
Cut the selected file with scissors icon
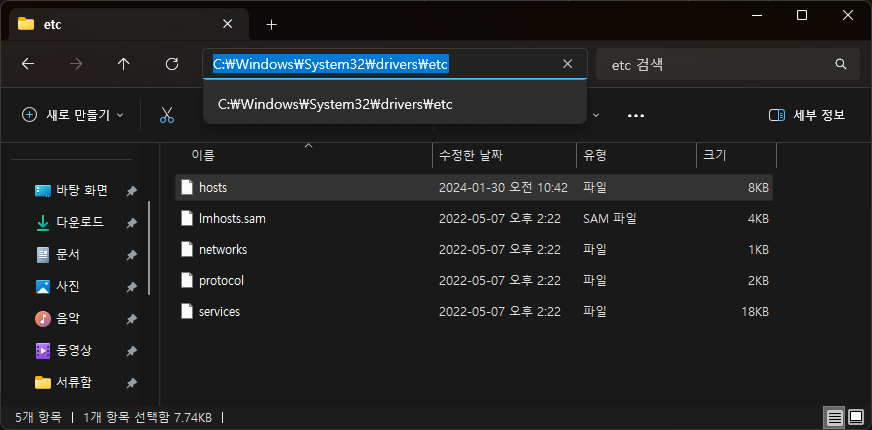tap(167, 115)
